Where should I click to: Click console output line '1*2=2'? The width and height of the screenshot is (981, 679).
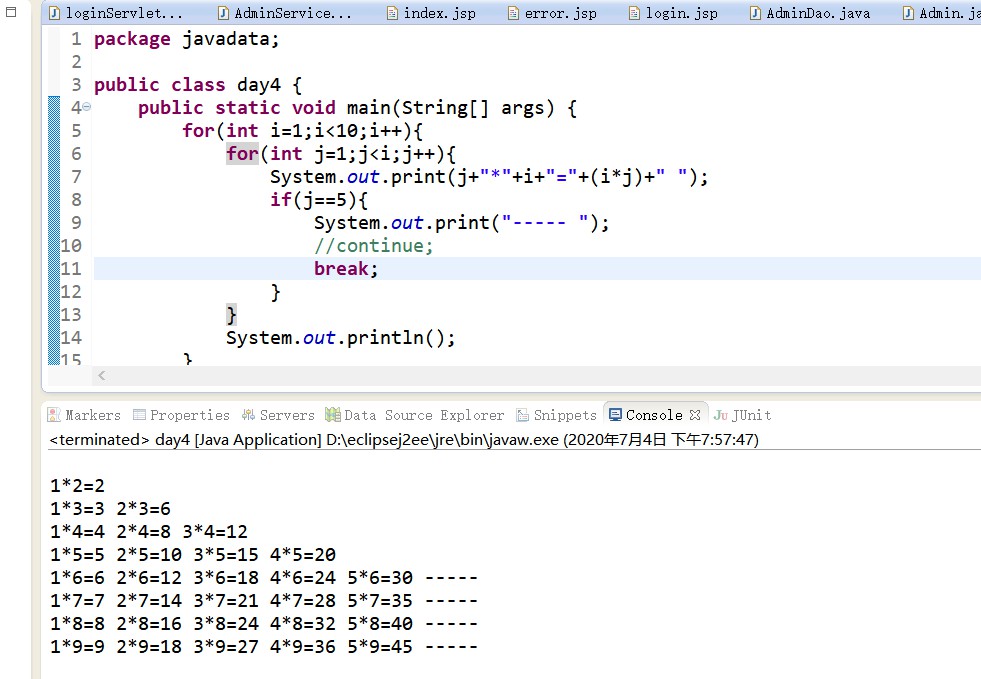coord(78,486)
